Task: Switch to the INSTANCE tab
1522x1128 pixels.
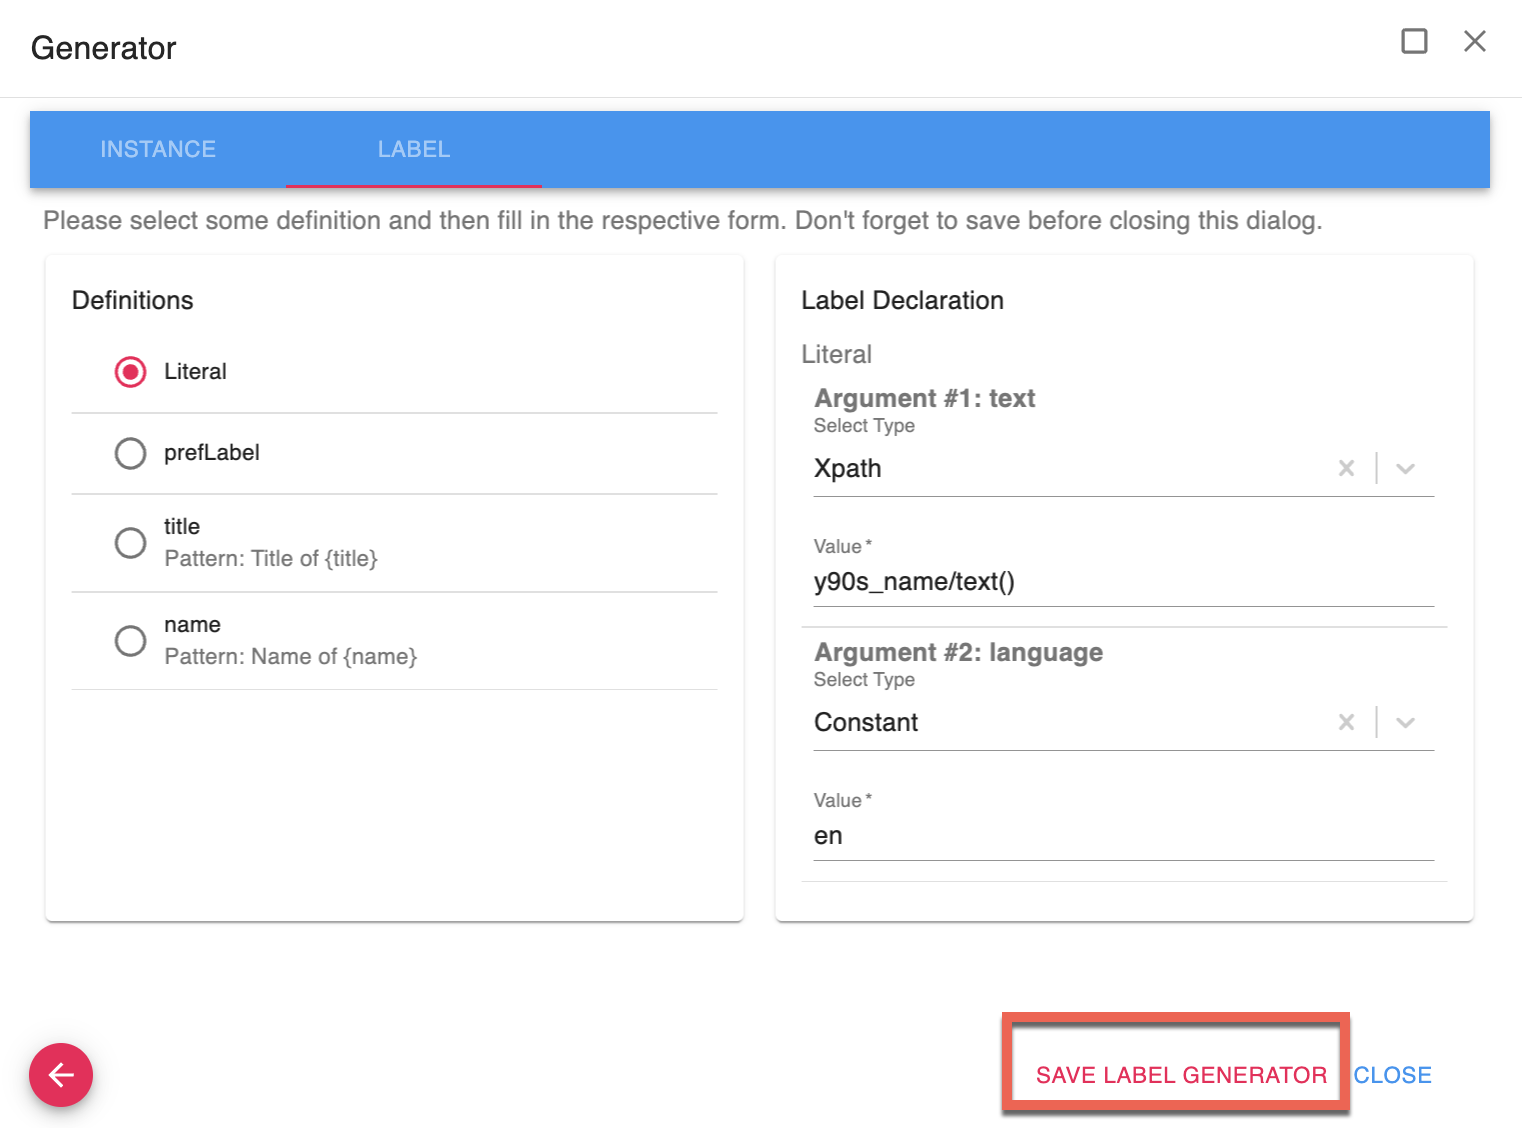Action: click(158, 149)
